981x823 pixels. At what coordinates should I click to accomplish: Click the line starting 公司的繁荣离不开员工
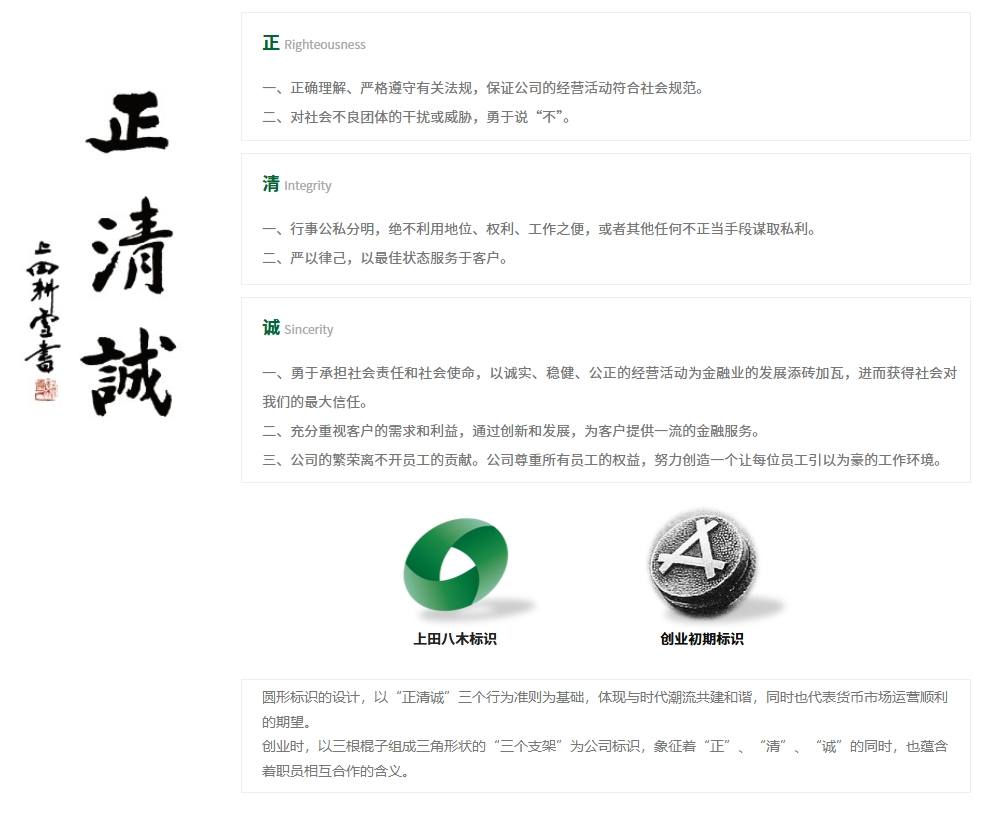[x=602, y=460]
